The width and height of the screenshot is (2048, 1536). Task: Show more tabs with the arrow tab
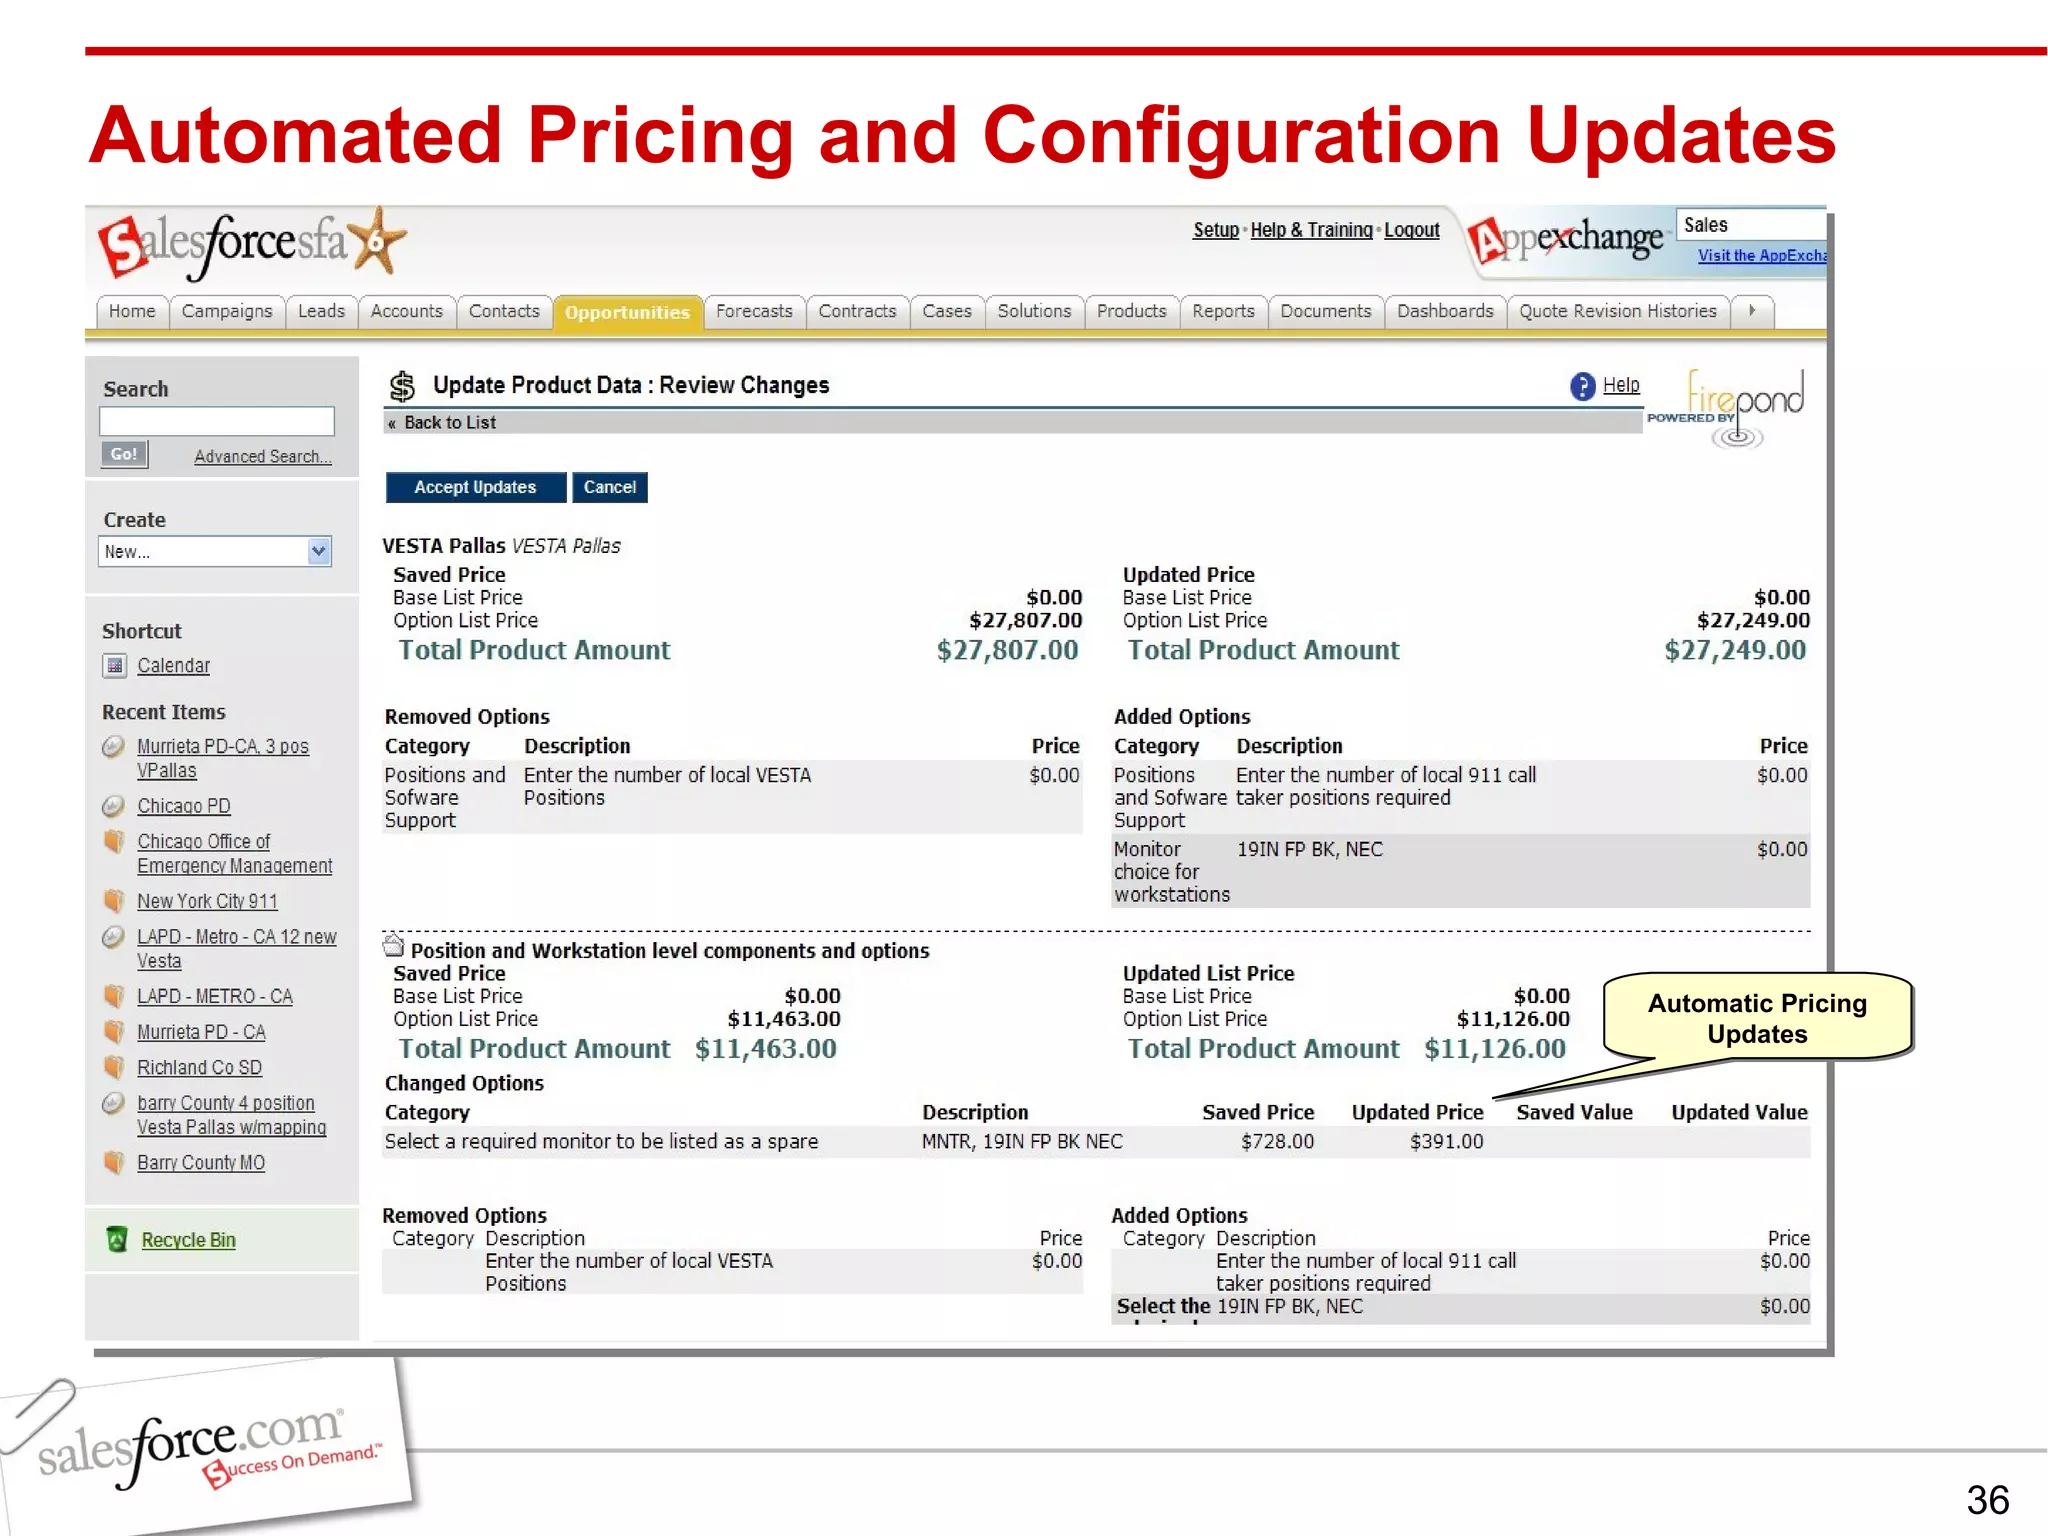tap(1753, 312)
